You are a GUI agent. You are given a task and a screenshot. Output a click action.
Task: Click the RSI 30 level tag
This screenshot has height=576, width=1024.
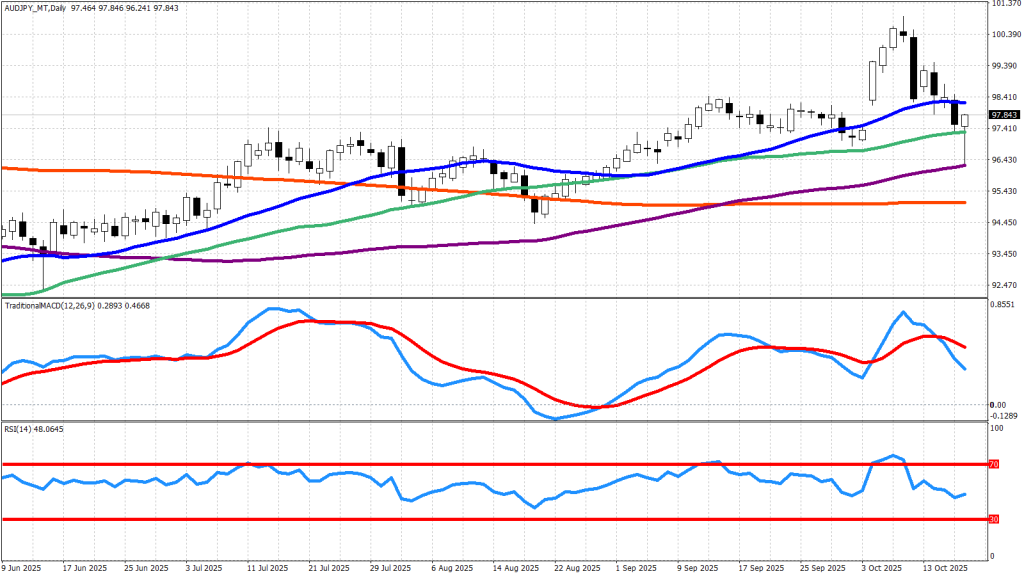(x=994, y=519)
